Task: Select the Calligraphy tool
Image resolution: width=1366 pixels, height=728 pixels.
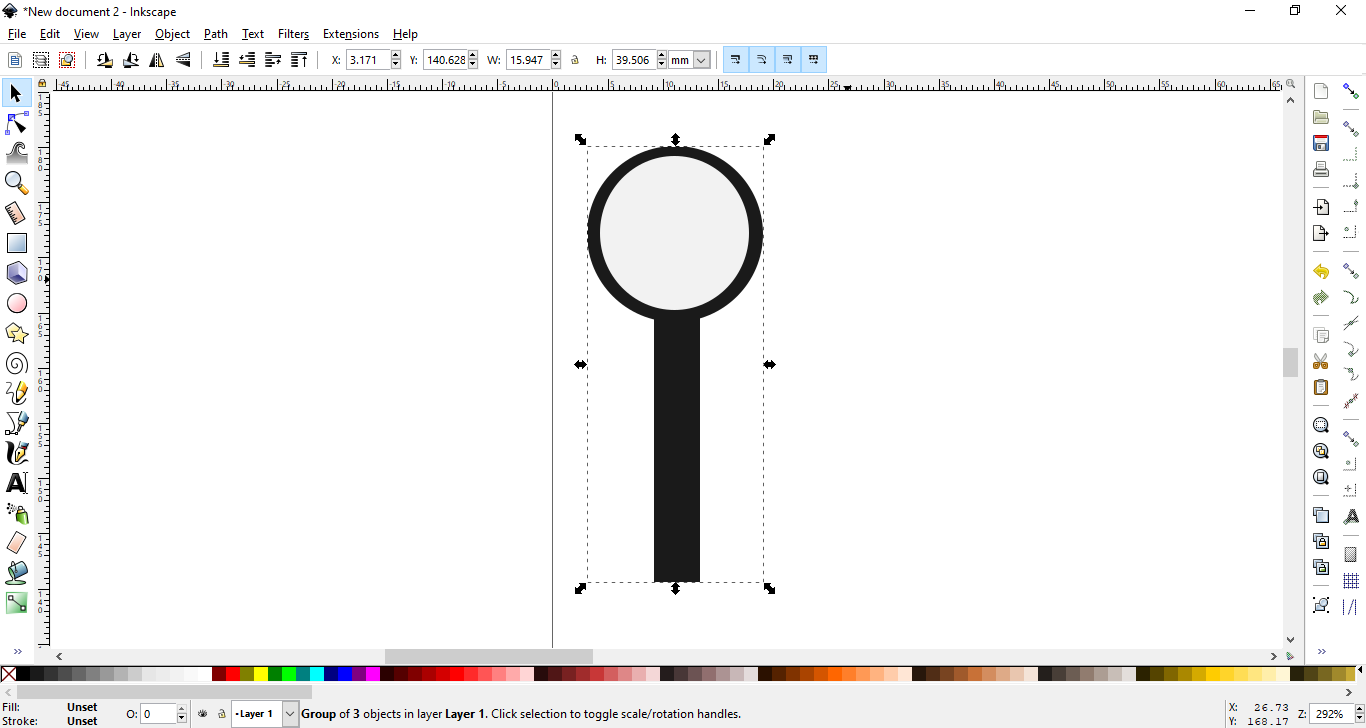Action: (16, 453)
